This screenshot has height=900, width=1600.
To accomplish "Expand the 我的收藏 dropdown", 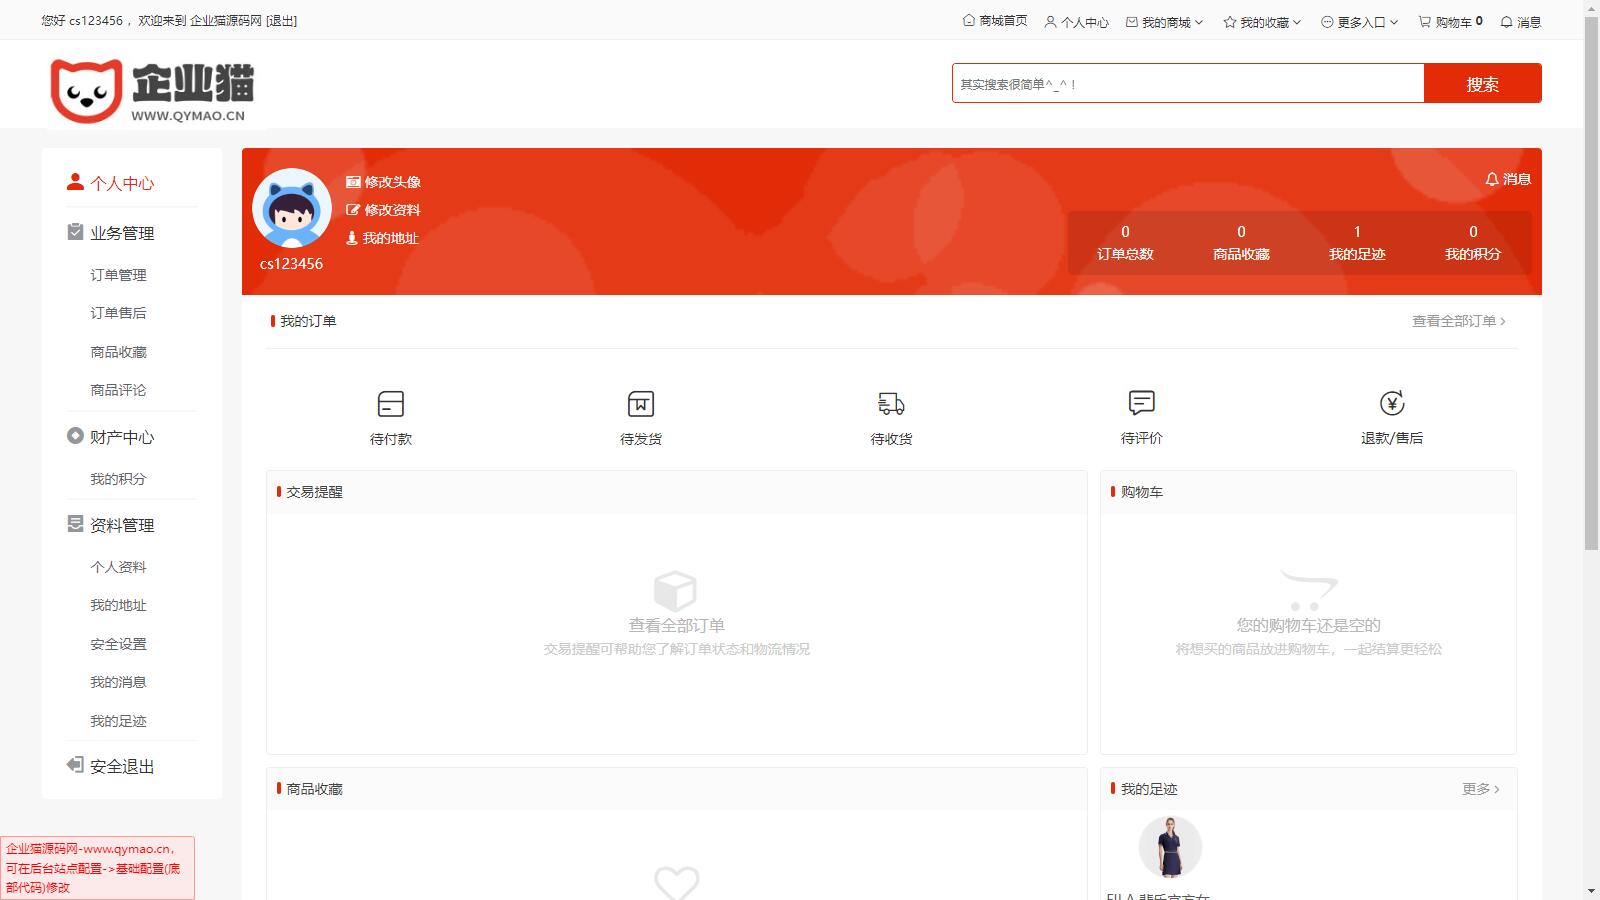I will [1297, 22].
